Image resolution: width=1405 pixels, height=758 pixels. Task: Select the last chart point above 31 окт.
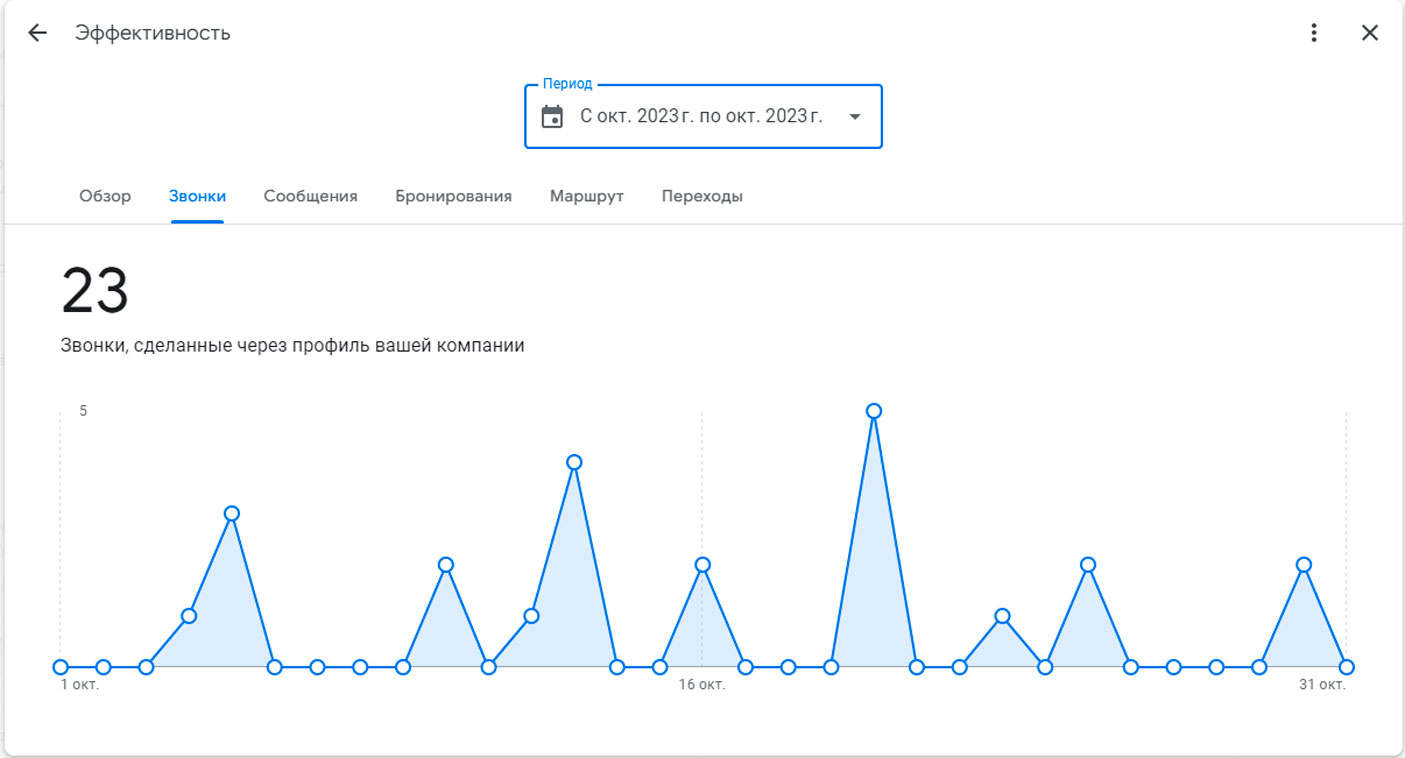[1346, 667]
